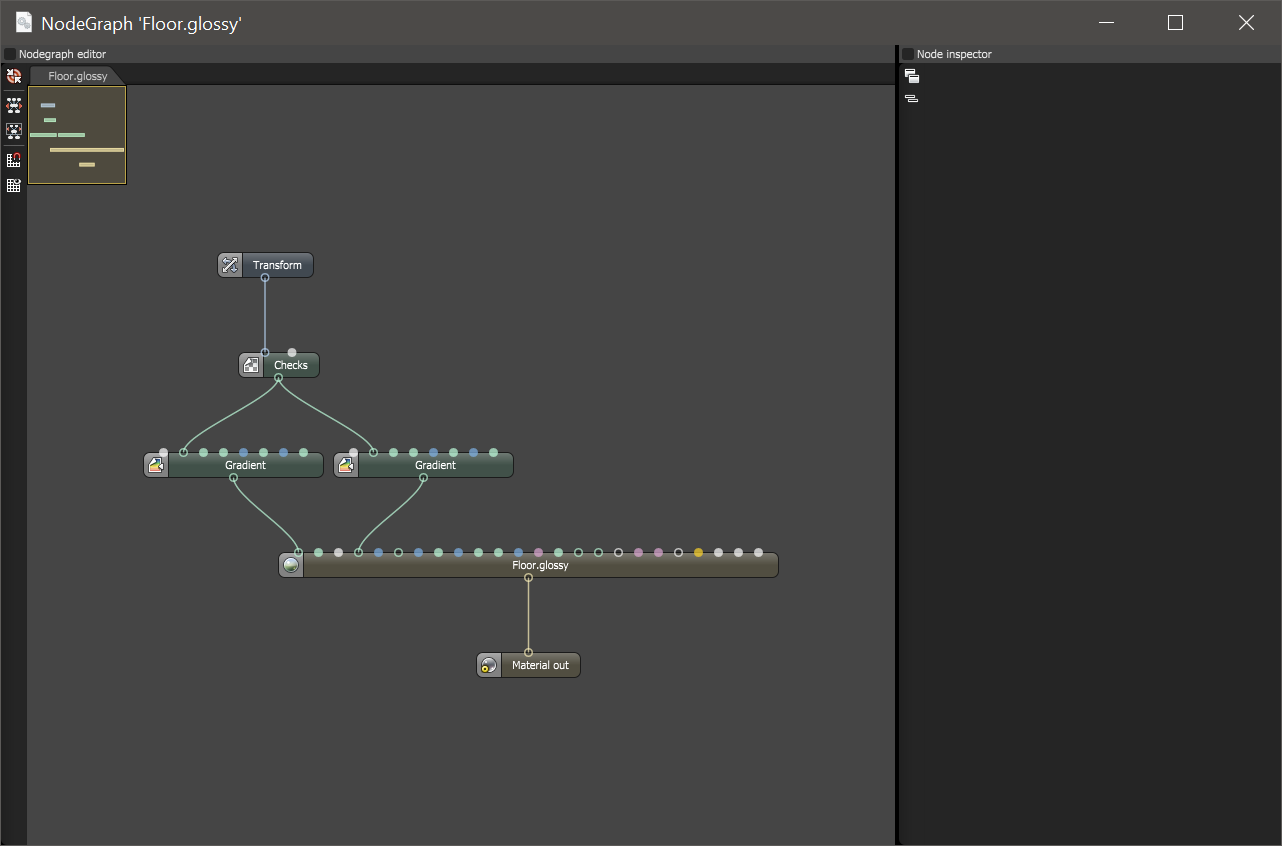Click the right Gradient node icon

(346, 465)
